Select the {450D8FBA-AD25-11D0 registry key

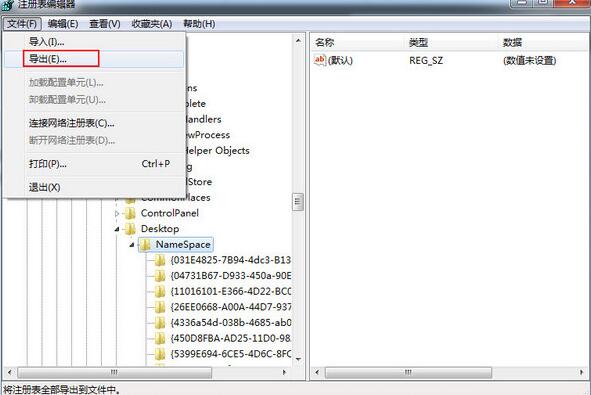point(230,338)
